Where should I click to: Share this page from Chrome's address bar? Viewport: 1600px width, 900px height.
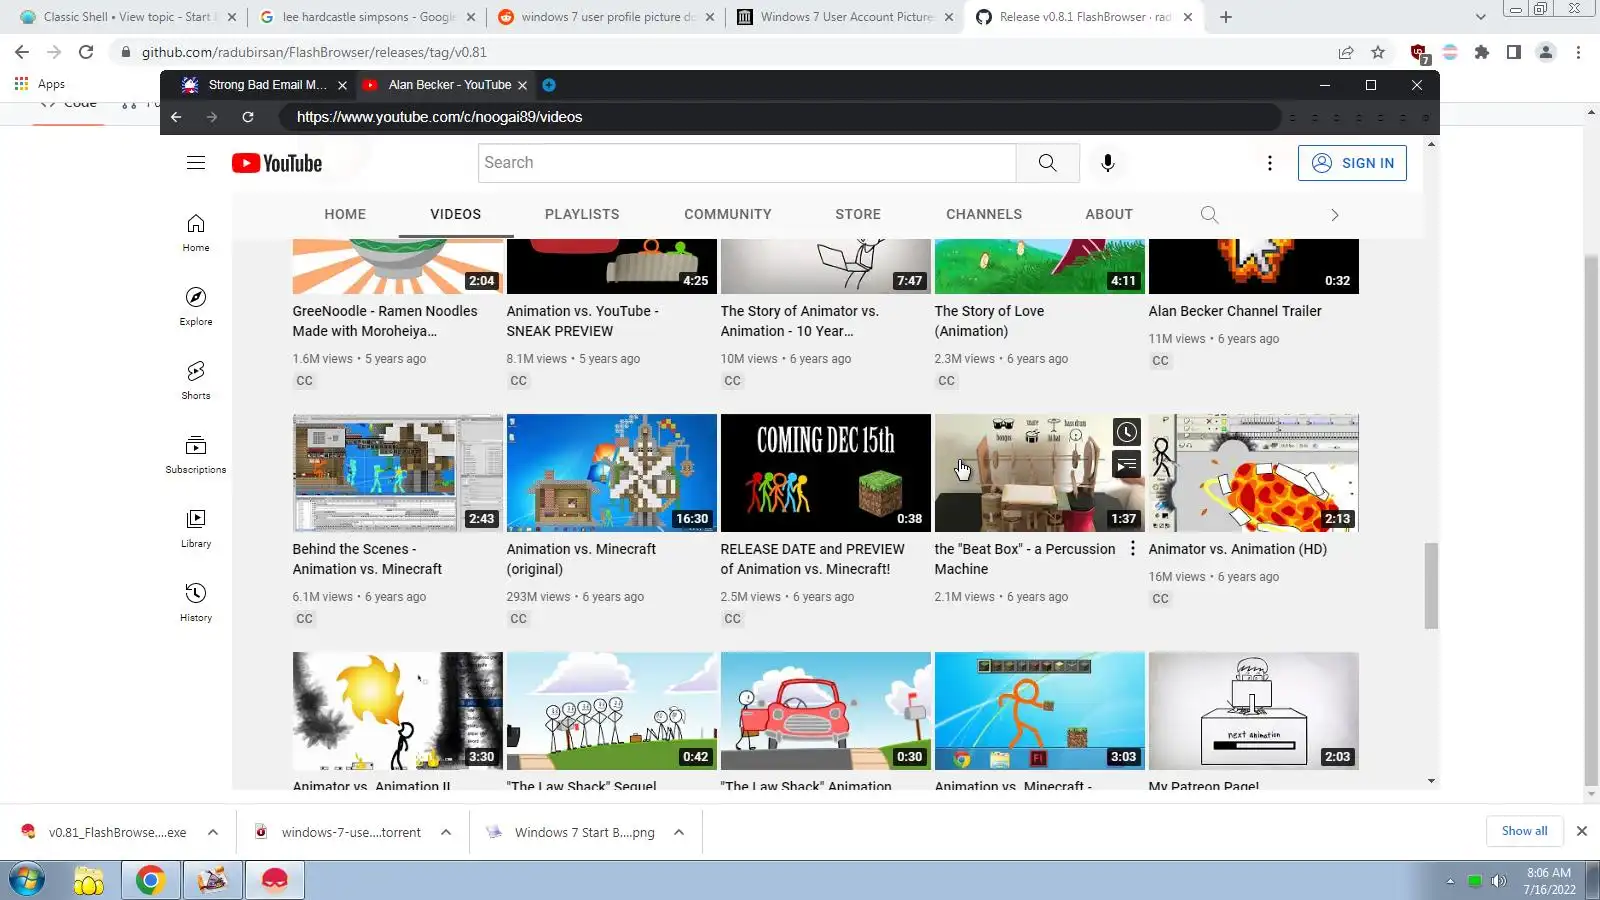1346,52
